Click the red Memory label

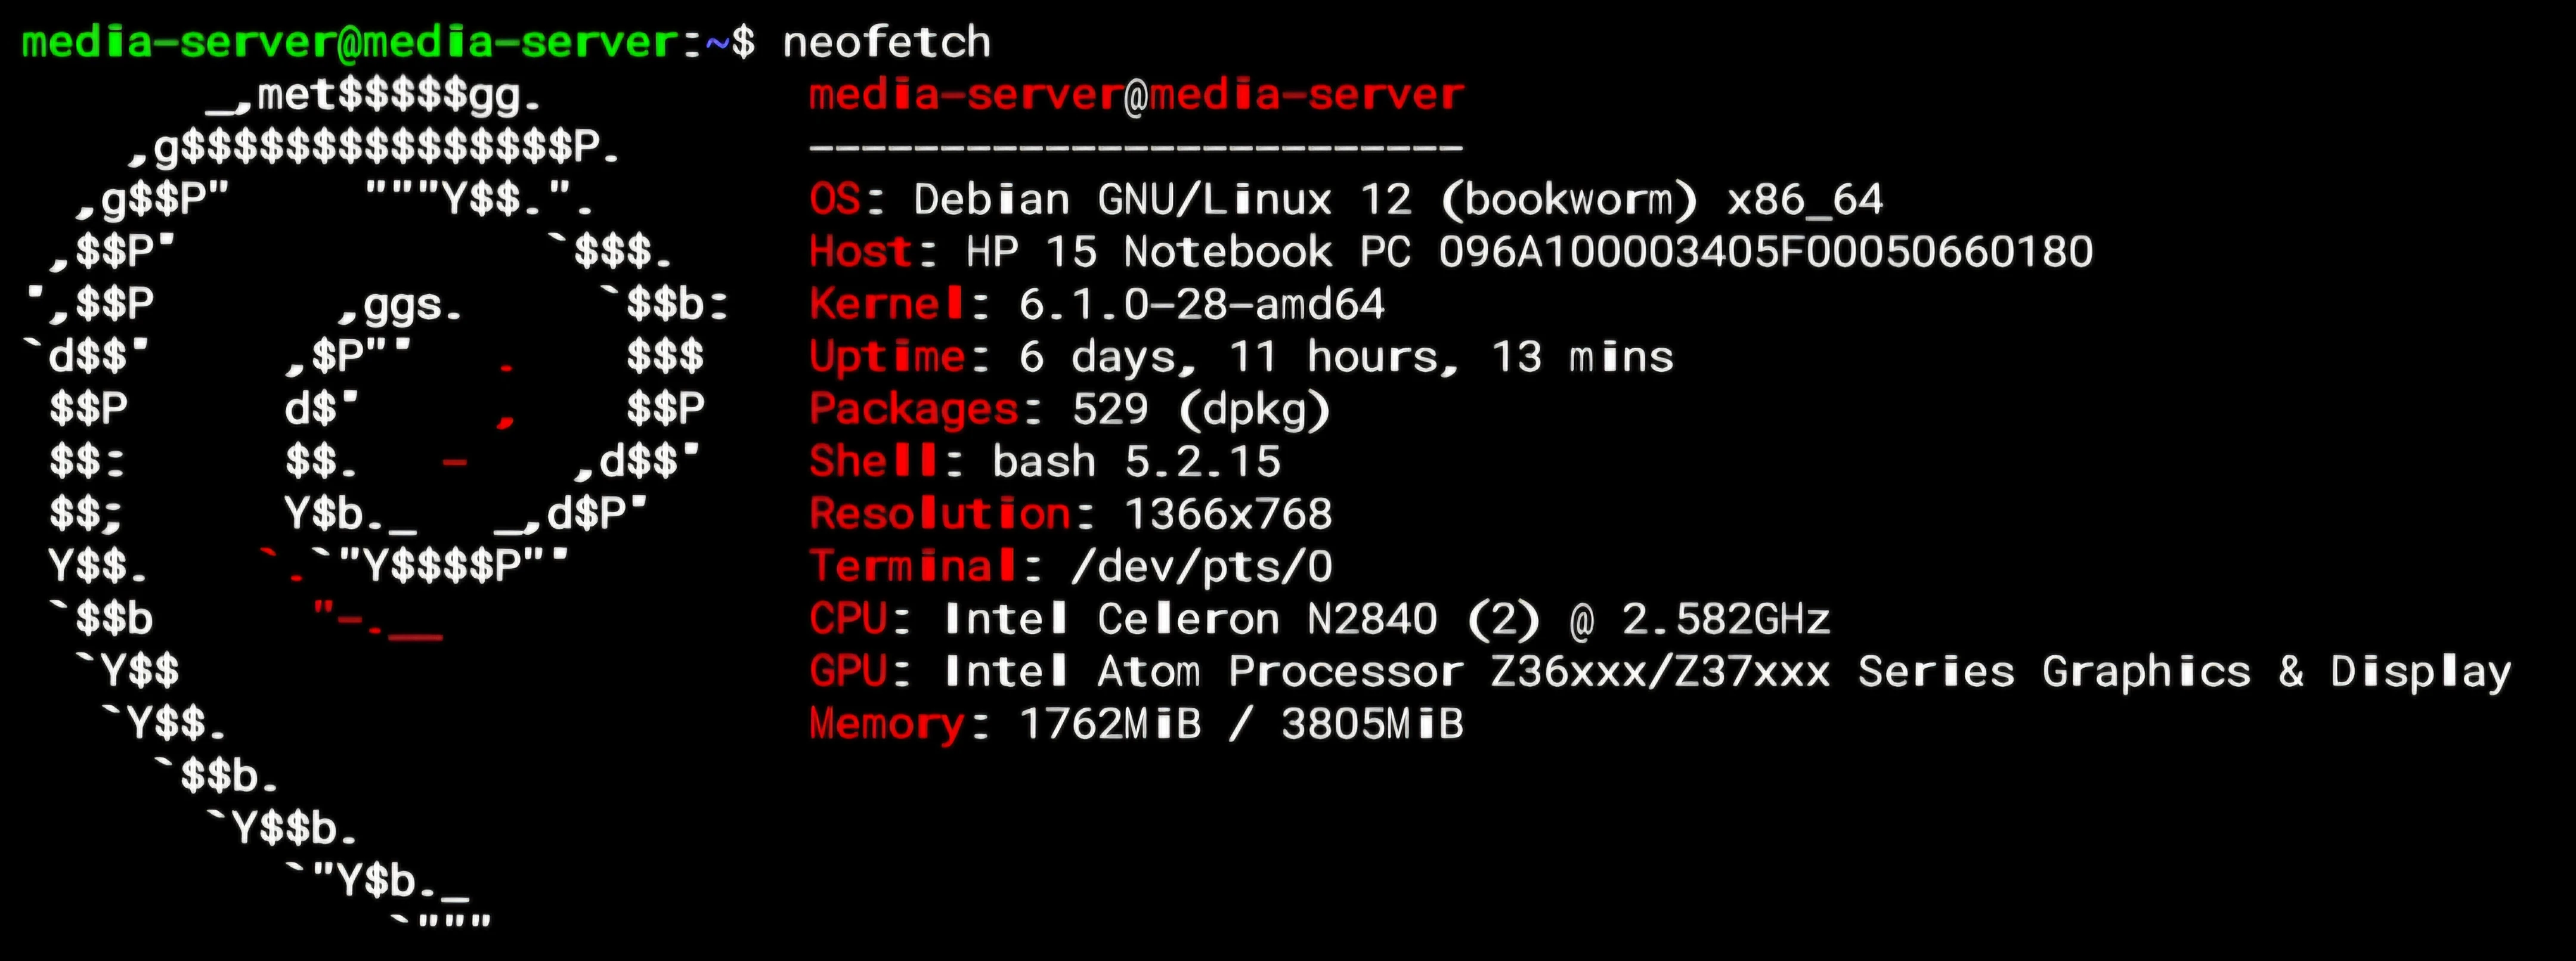click(887, 724)
